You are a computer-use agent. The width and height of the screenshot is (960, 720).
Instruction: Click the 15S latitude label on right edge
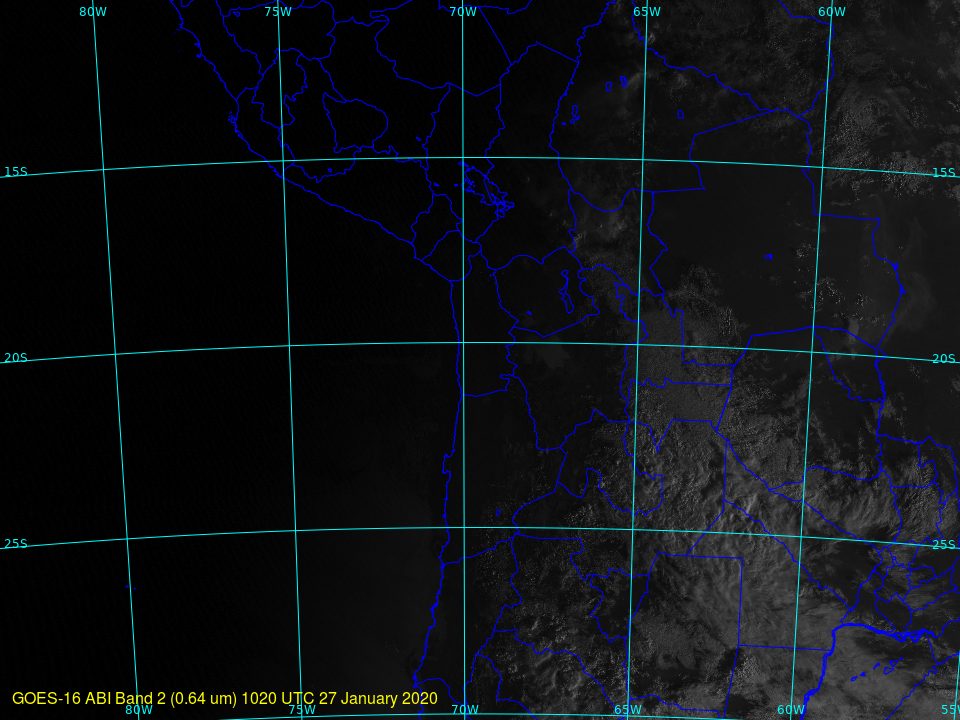tap(943, 173)
